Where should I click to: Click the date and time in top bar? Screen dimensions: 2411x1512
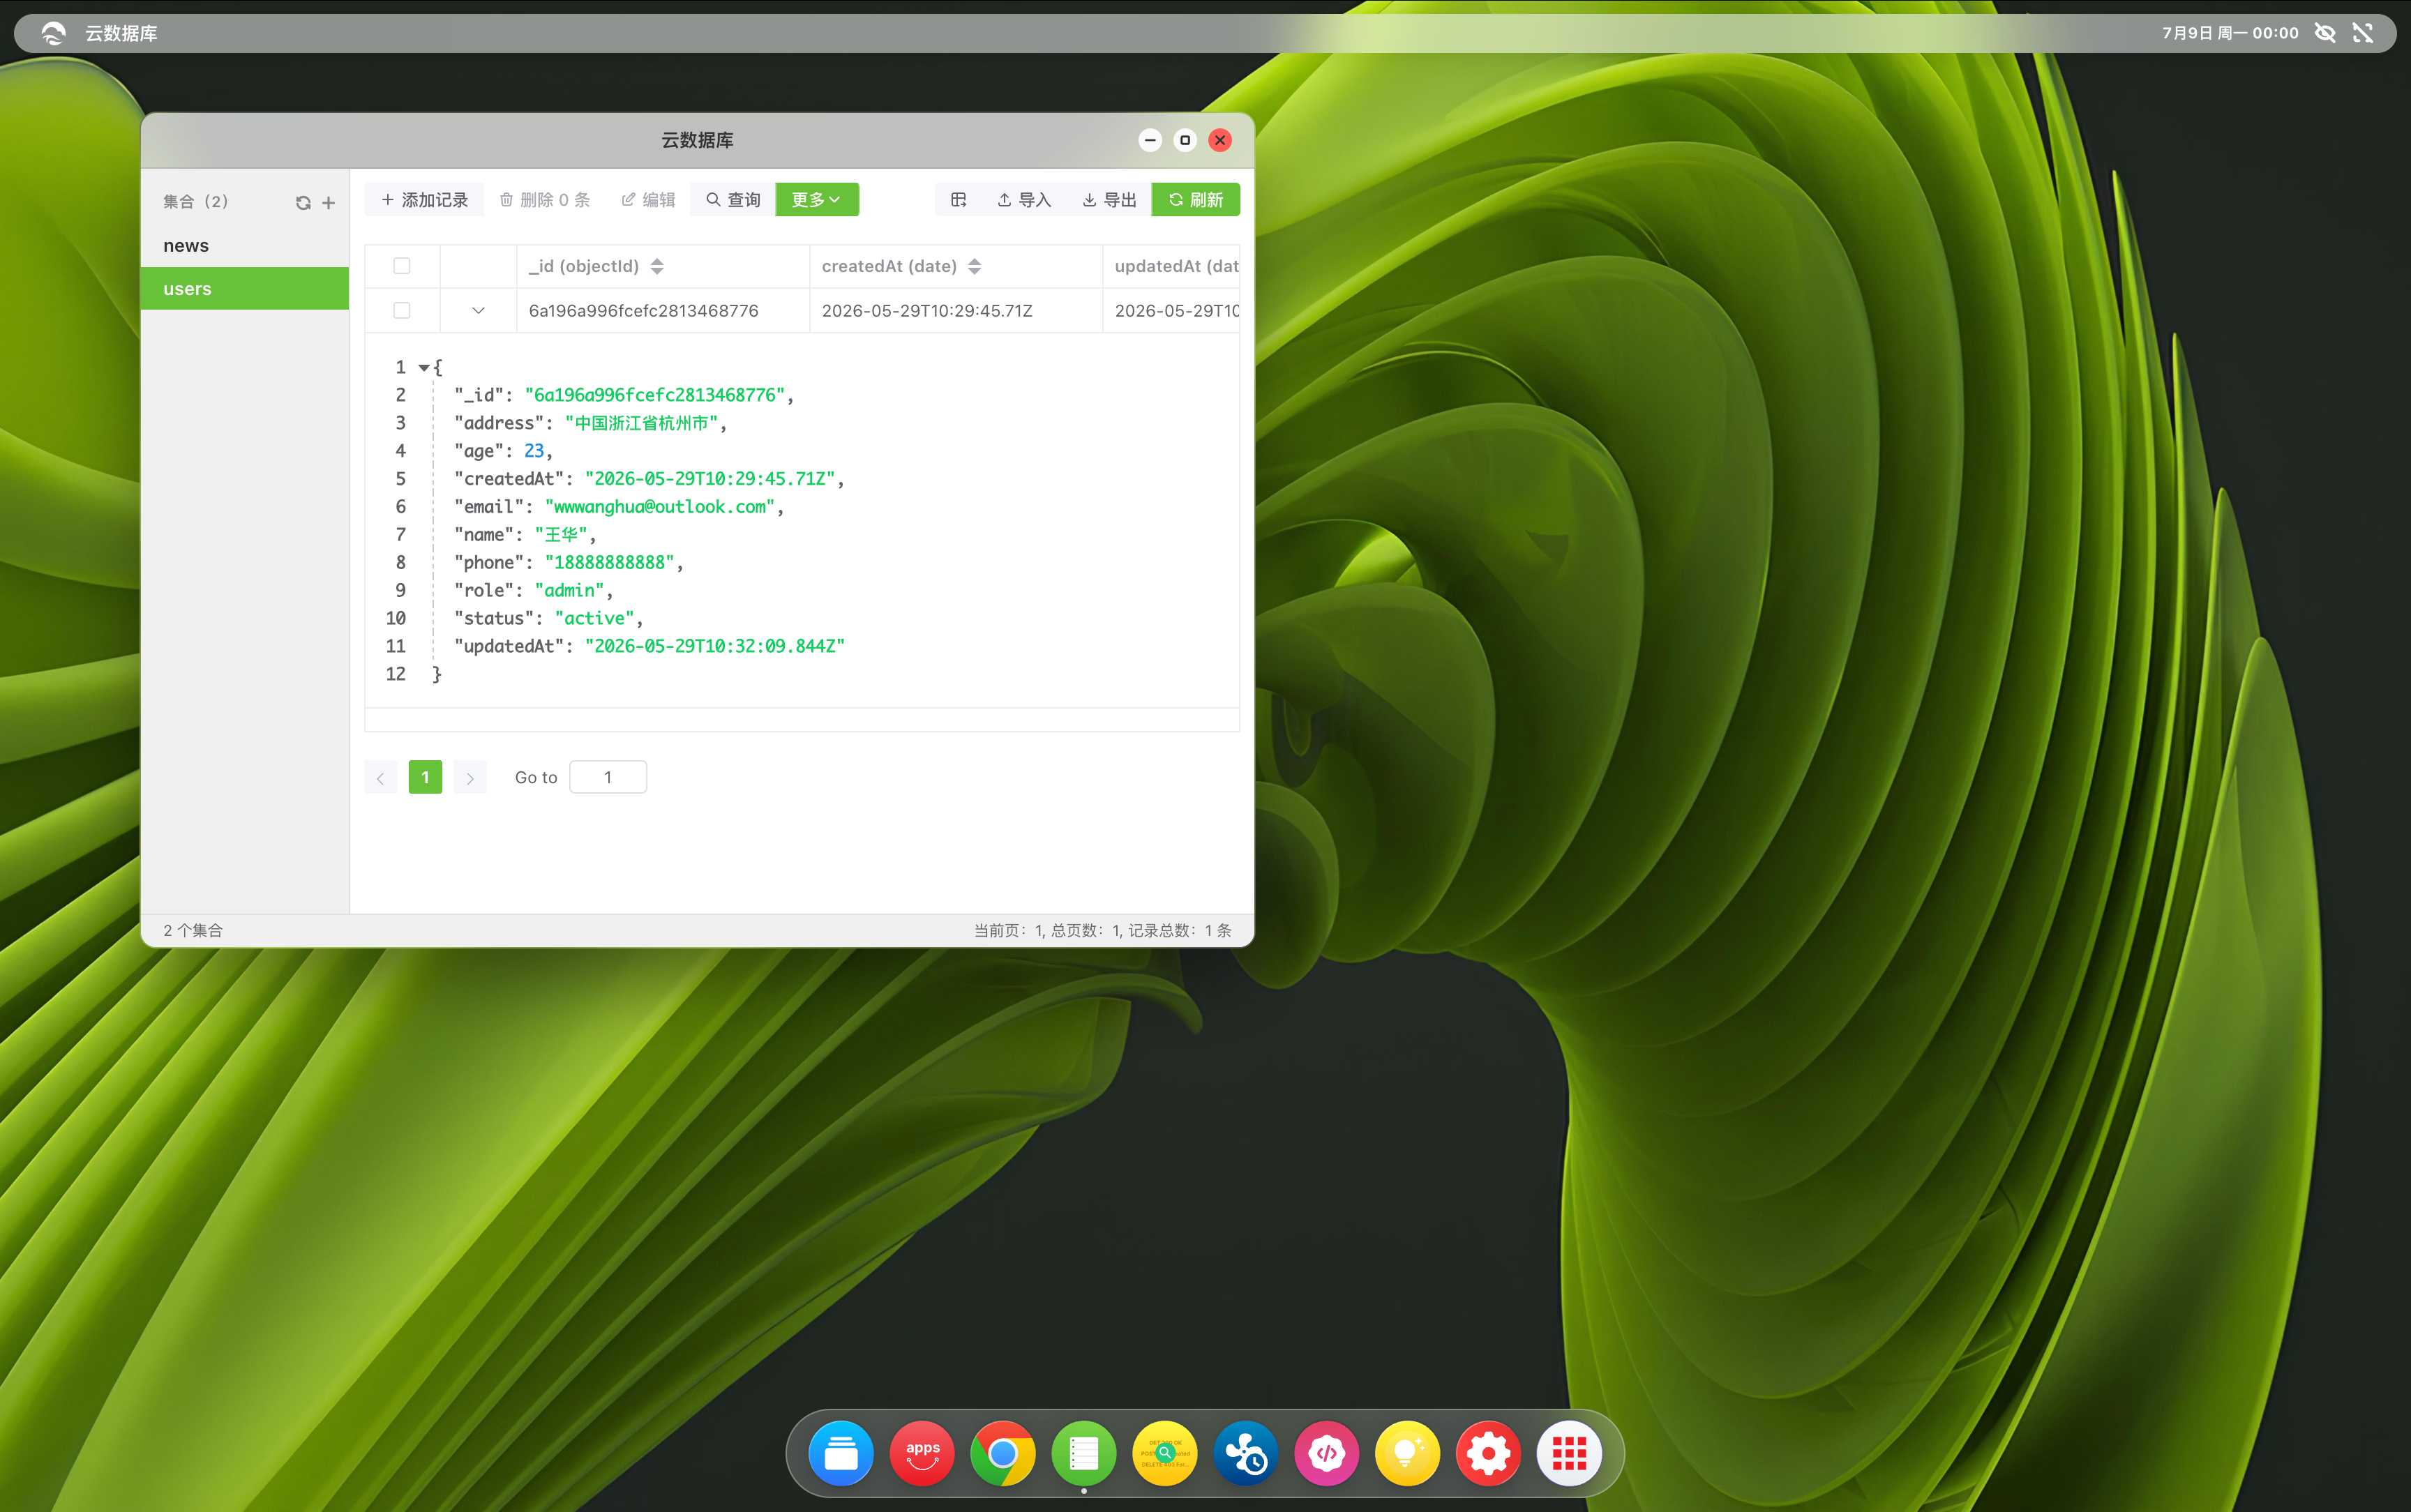2230,33
